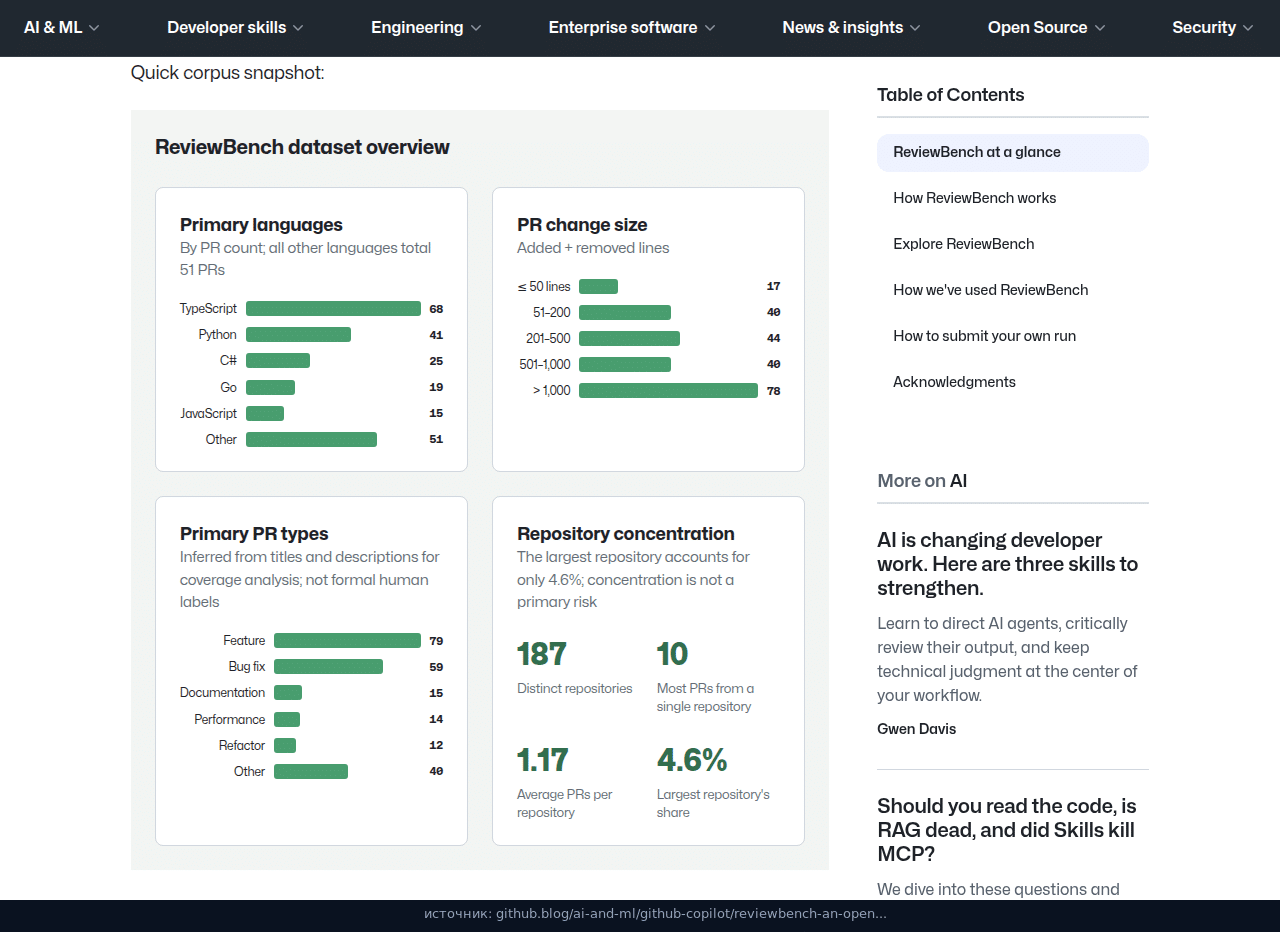
Task: Go to How we've used ReviewBench
Action: [x=991, y=290]
